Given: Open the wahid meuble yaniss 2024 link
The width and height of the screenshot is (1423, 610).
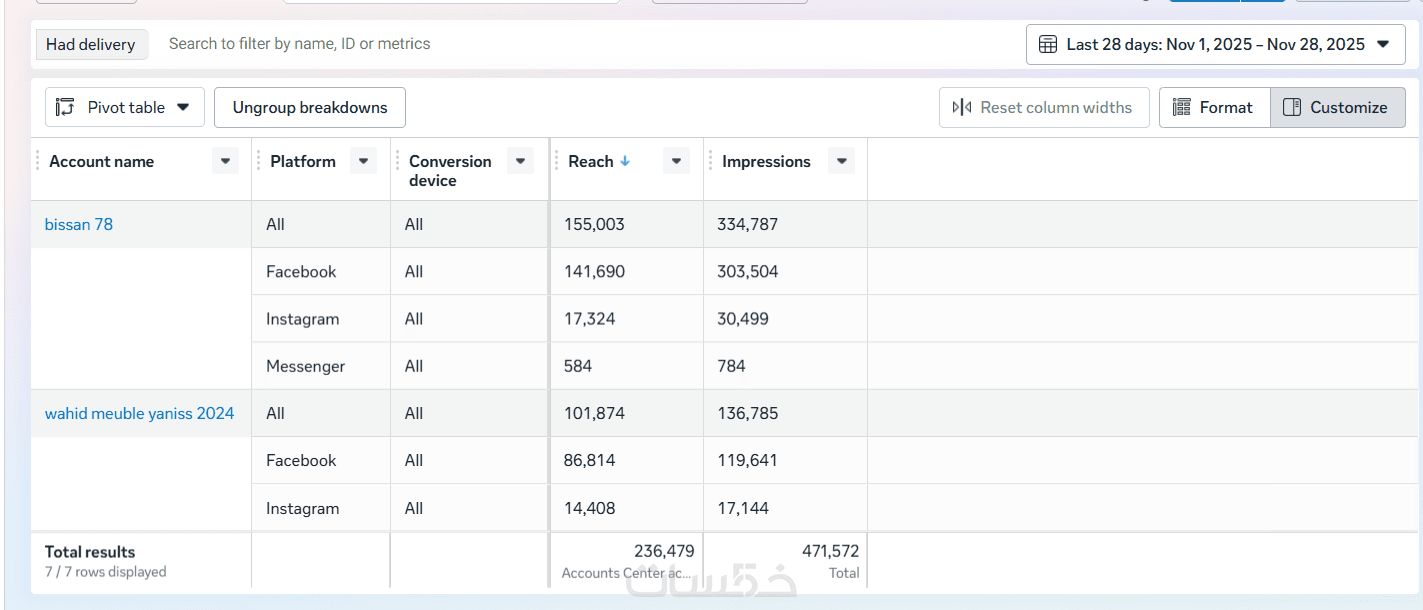Looking at the screenshot, I should pos(139,414).
